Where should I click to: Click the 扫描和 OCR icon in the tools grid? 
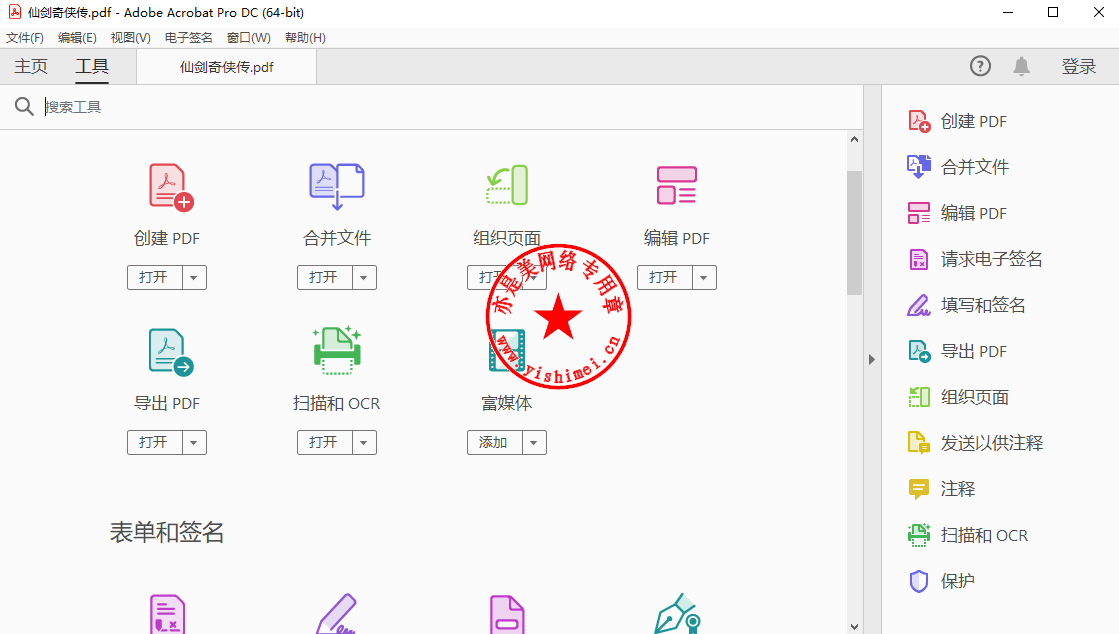coord(337,351)
